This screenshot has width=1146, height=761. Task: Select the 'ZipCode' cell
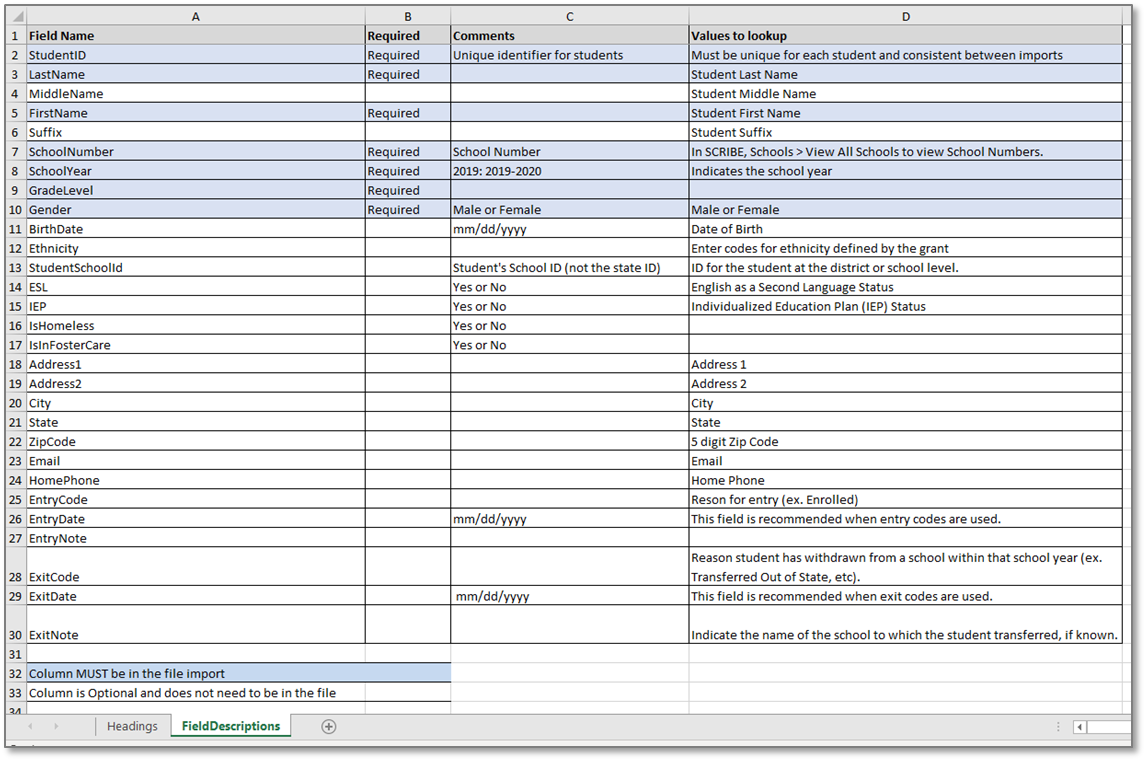(x=196, y=442)
